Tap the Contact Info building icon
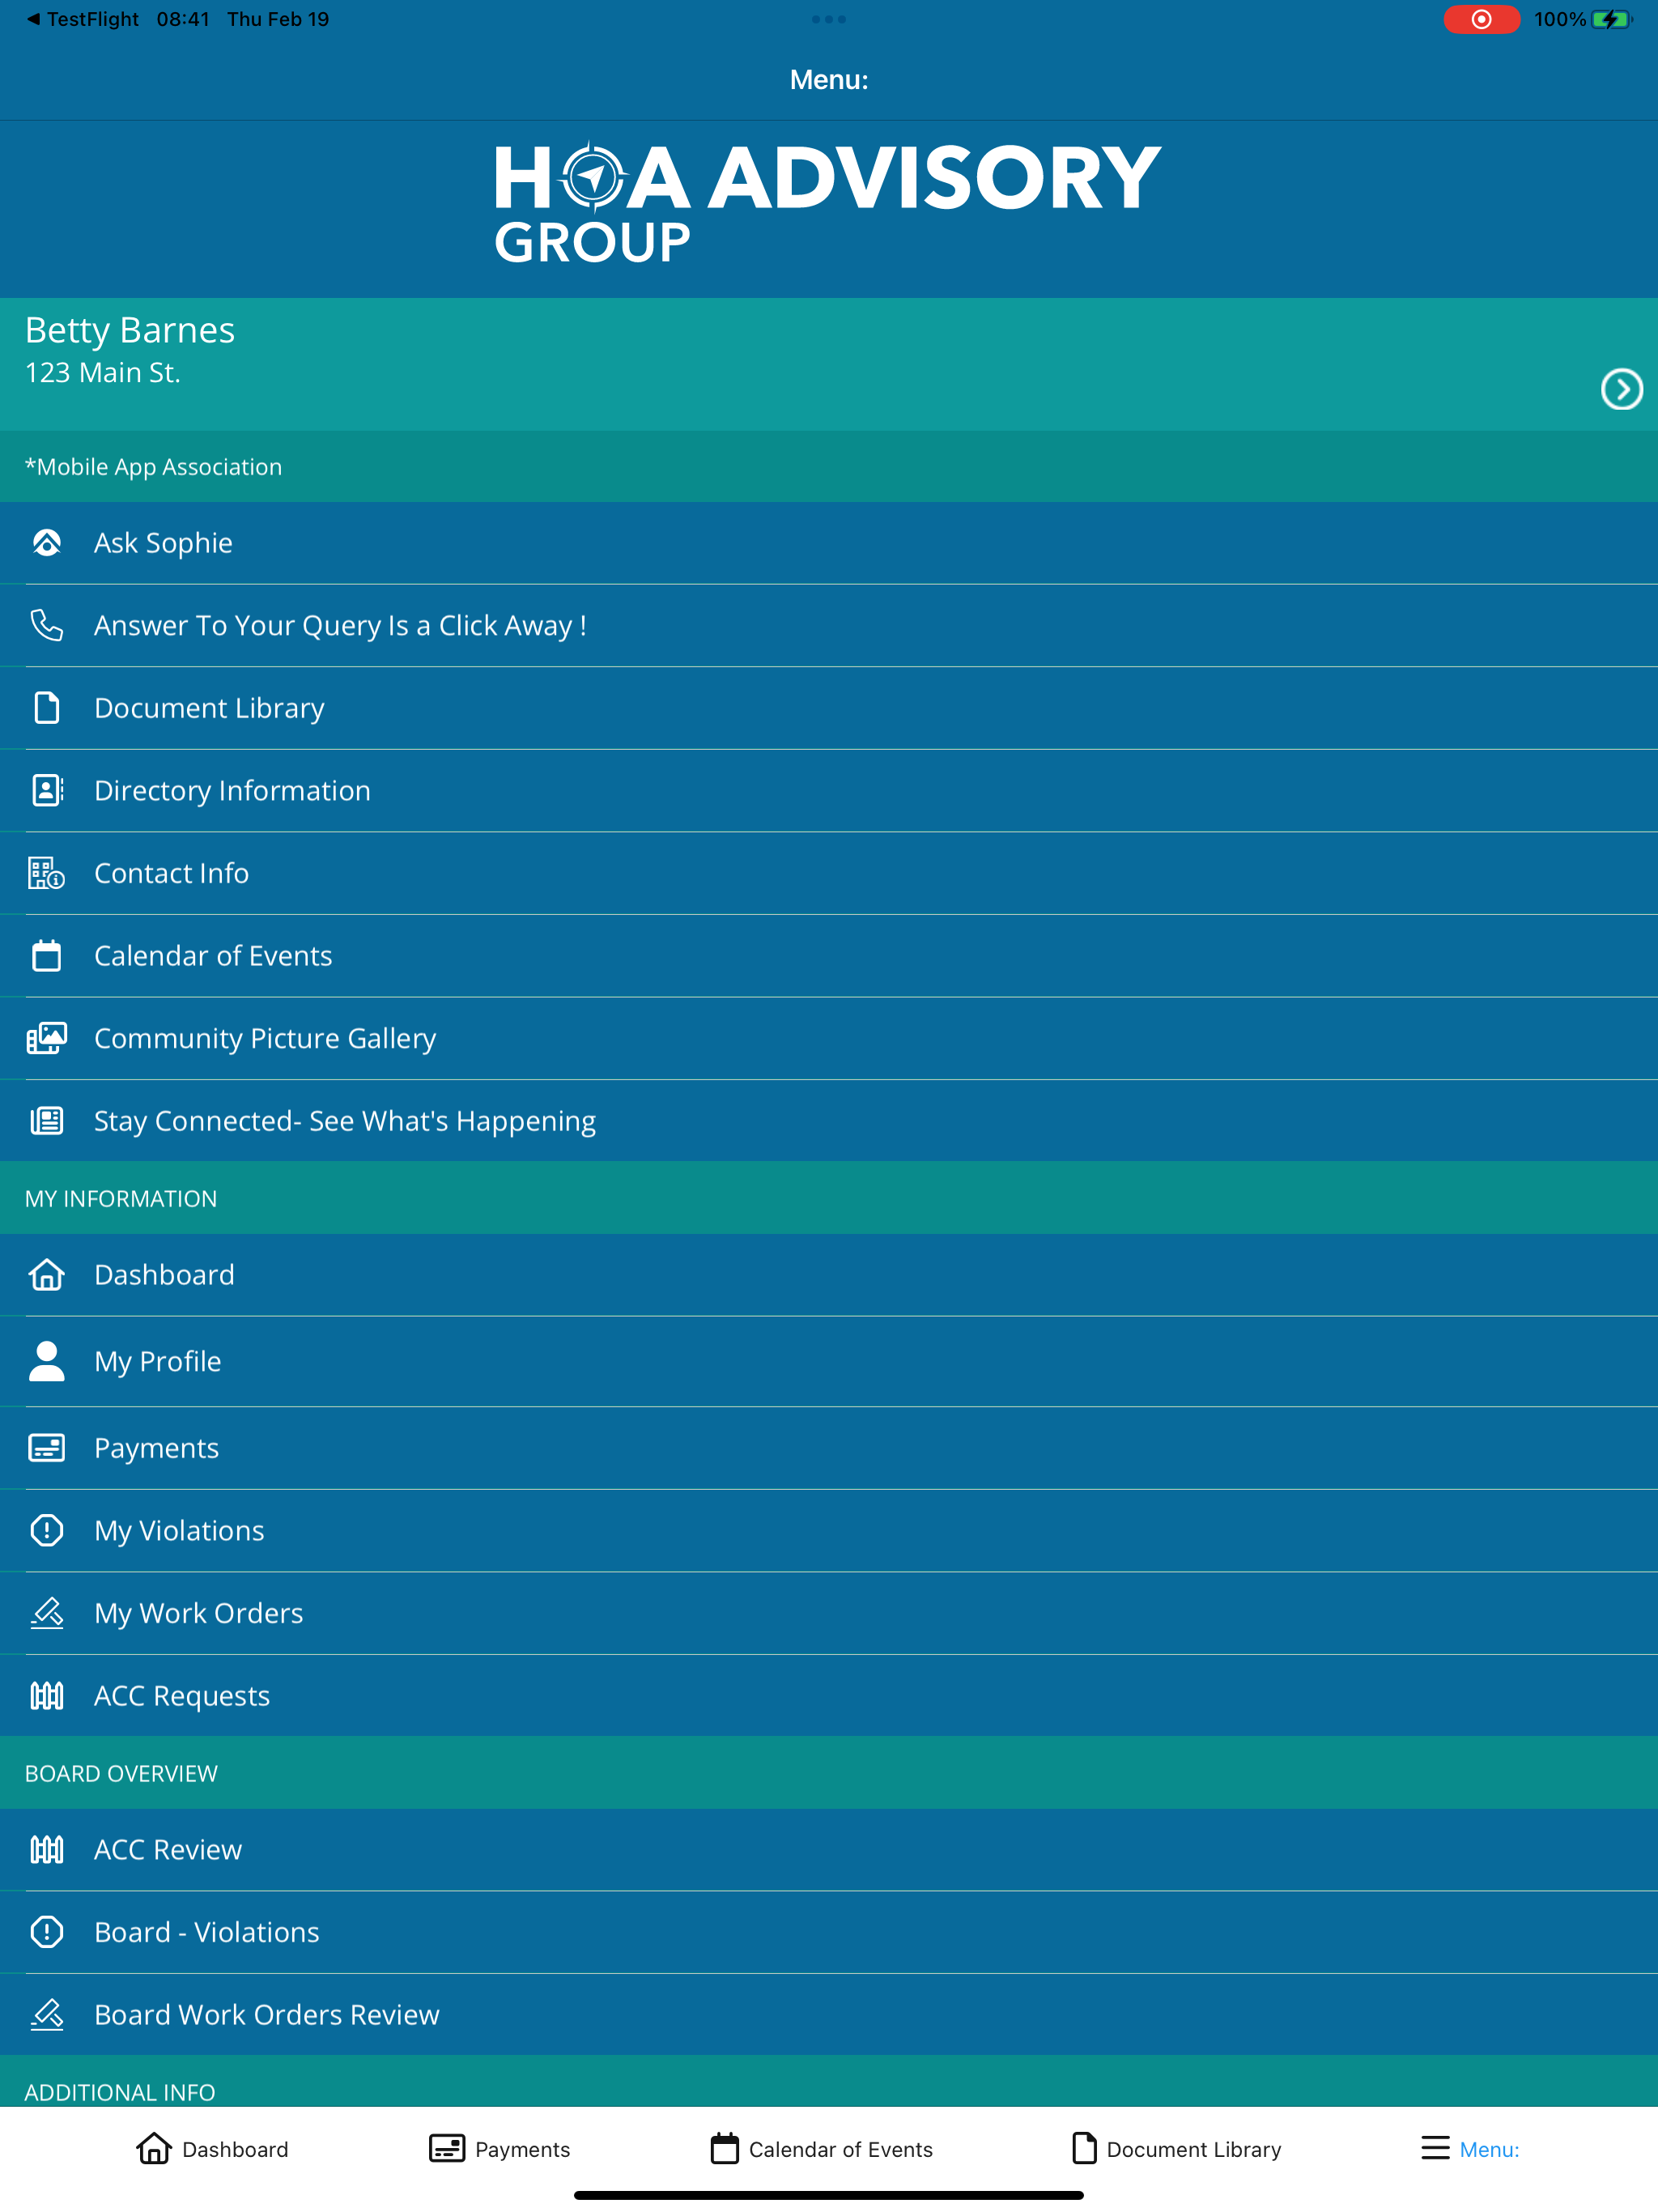Viewport: 1658px width, 2212px height. click(x=47, y=873)
